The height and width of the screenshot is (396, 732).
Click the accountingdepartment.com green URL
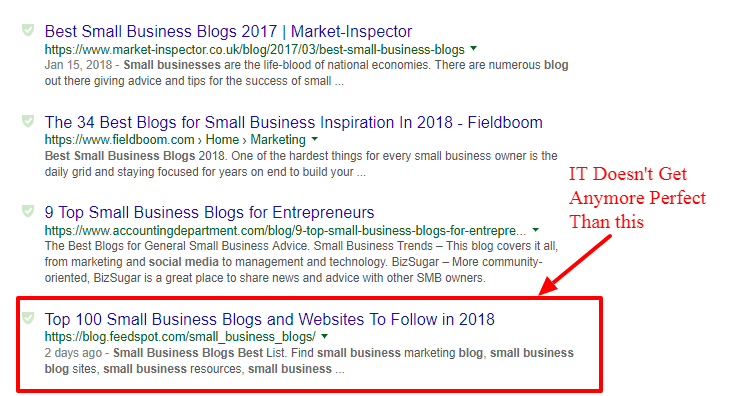(x=285, y=231)
